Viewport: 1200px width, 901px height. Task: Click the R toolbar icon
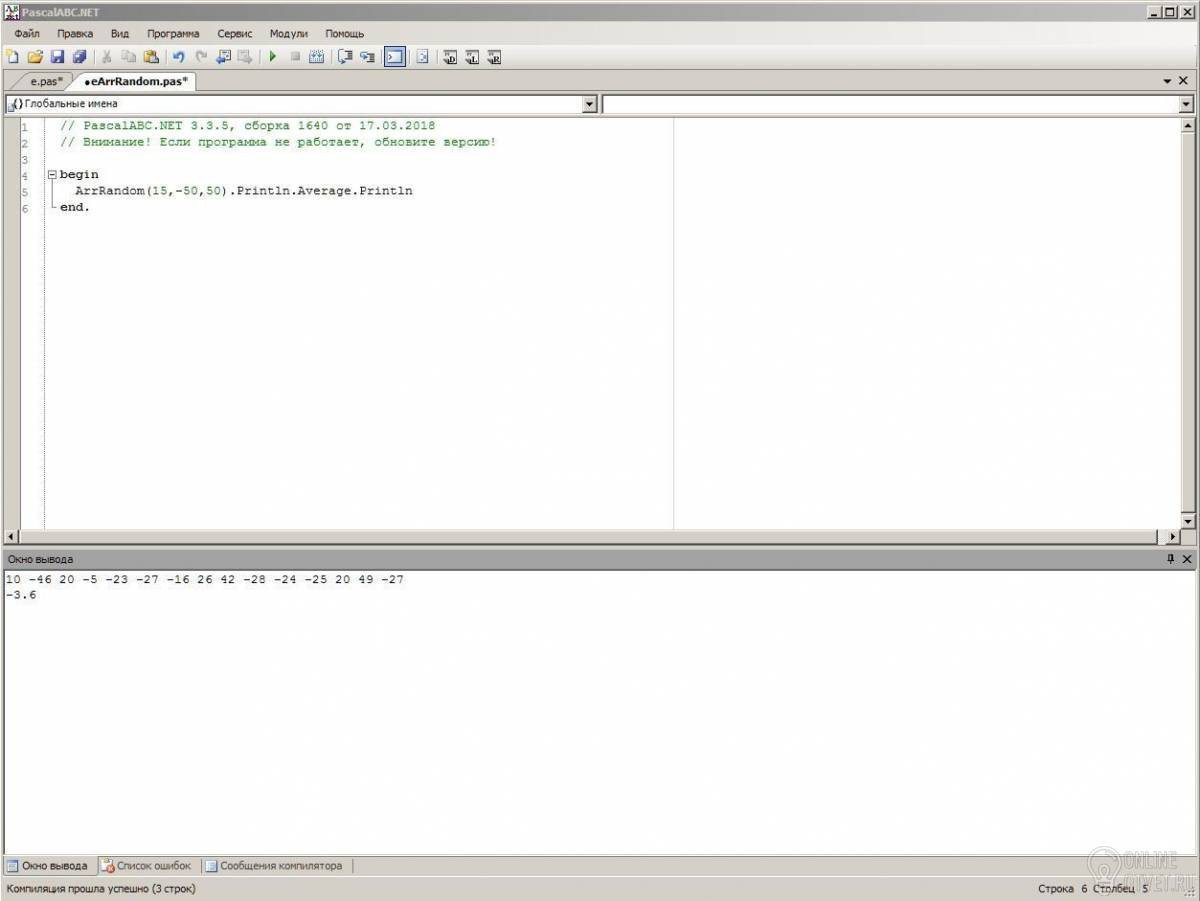494,57
